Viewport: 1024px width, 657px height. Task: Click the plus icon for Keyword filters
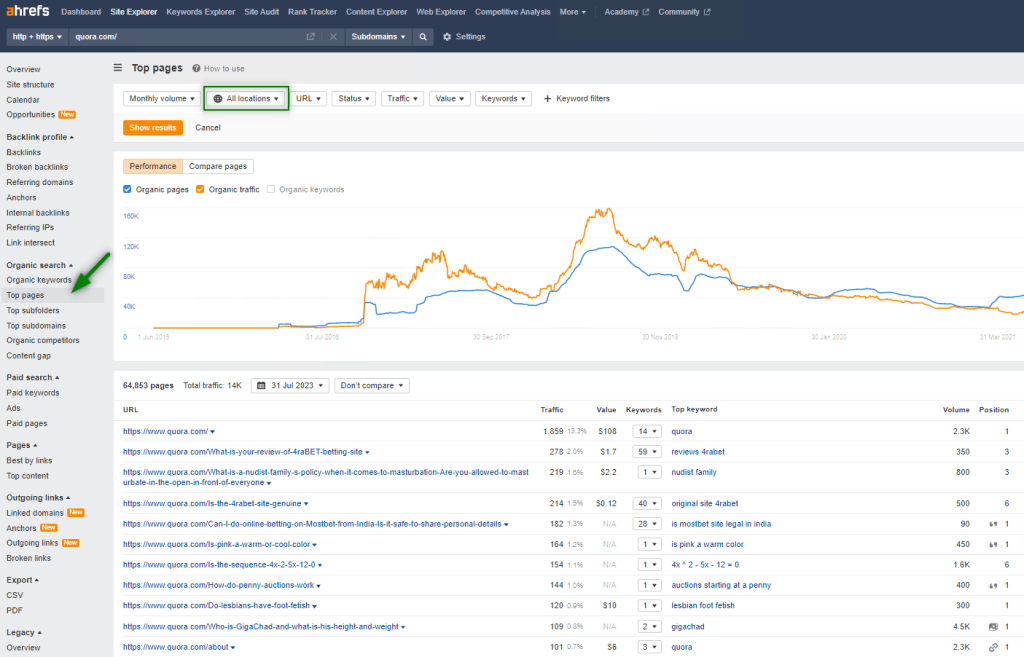coord(547,99)
